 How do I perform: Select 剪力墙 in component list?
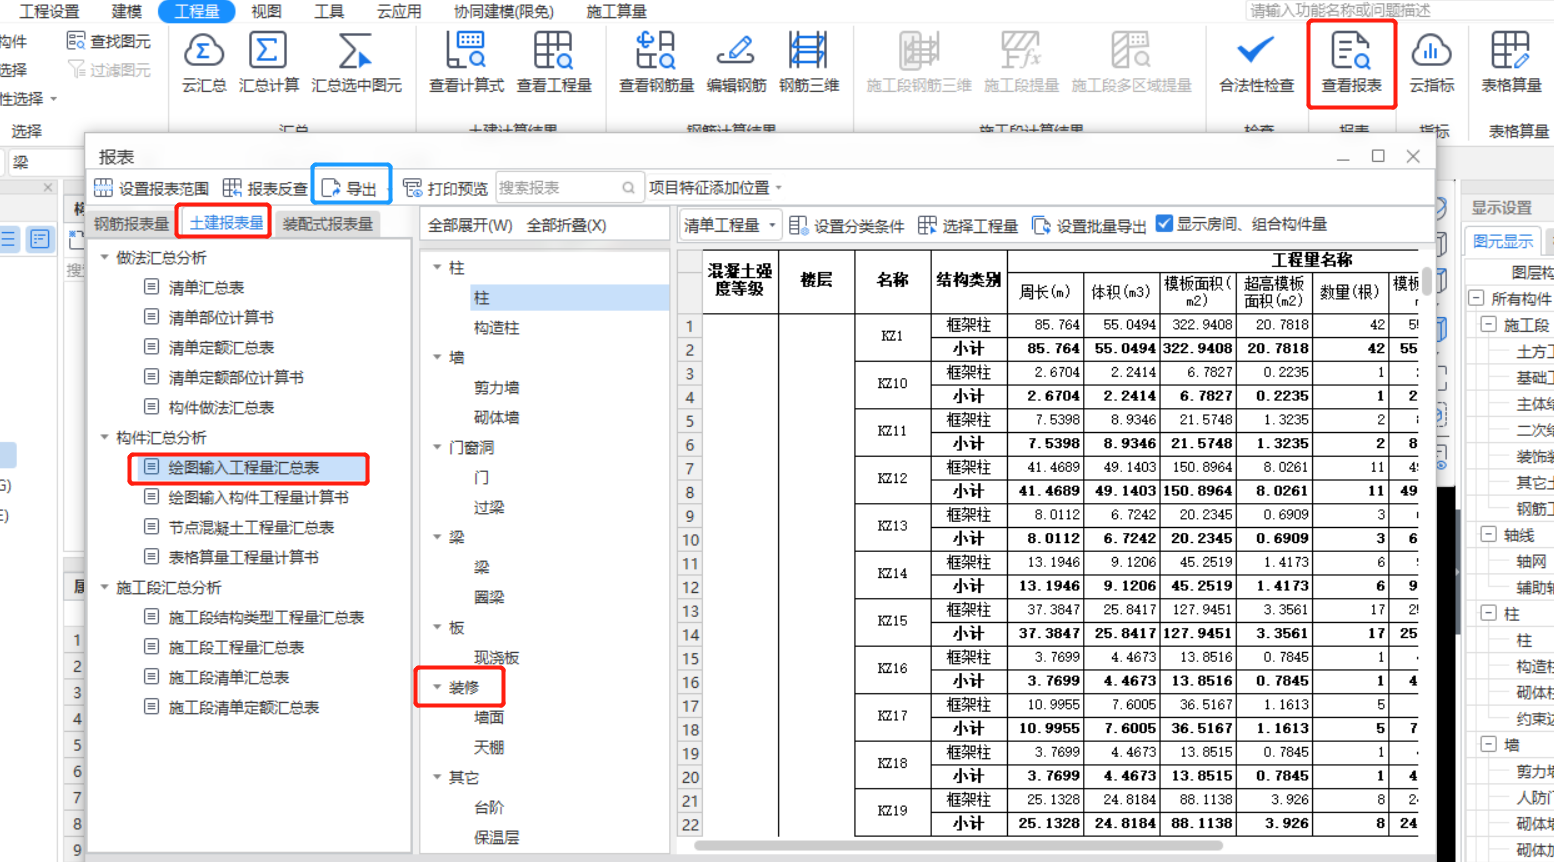[497, 388]
